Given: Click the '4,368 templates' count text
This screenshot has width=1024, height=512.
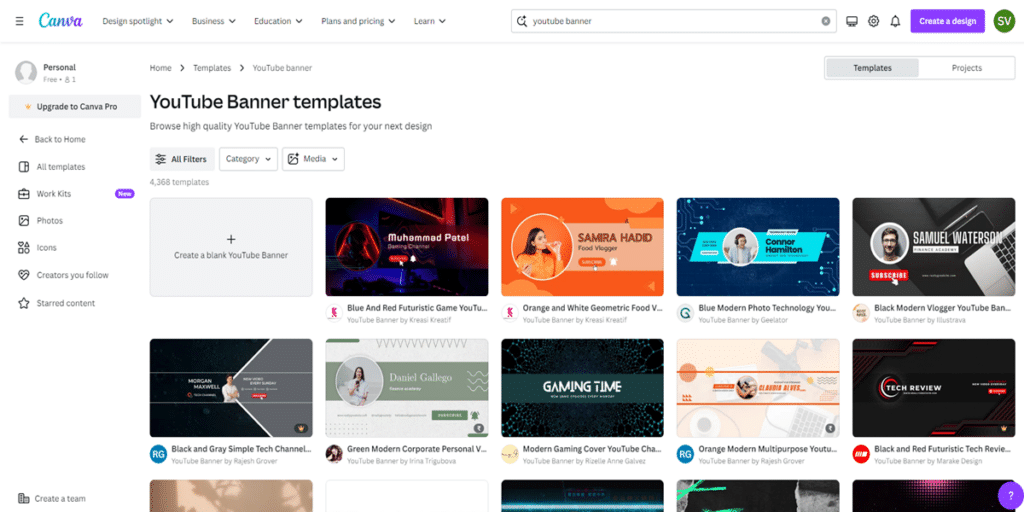Looking at the screenshot, I should [180, 182].
